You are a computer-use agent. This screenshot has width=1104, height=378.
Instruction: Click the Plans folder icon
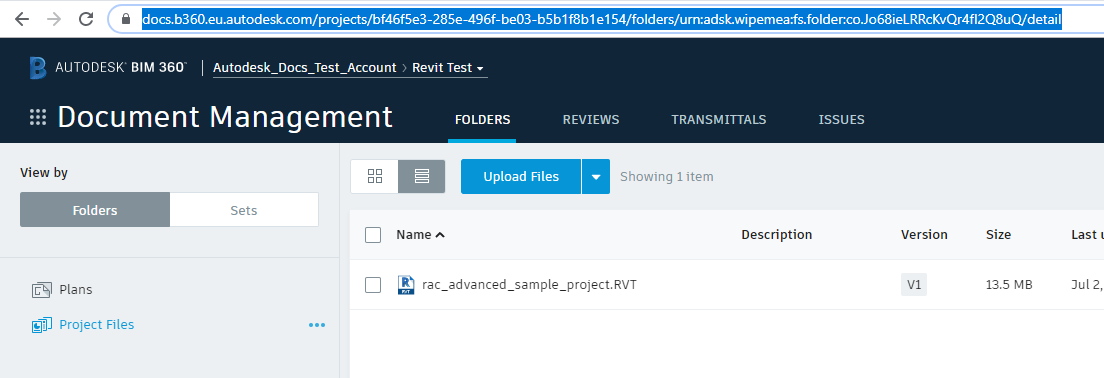(x=42, y=290)
